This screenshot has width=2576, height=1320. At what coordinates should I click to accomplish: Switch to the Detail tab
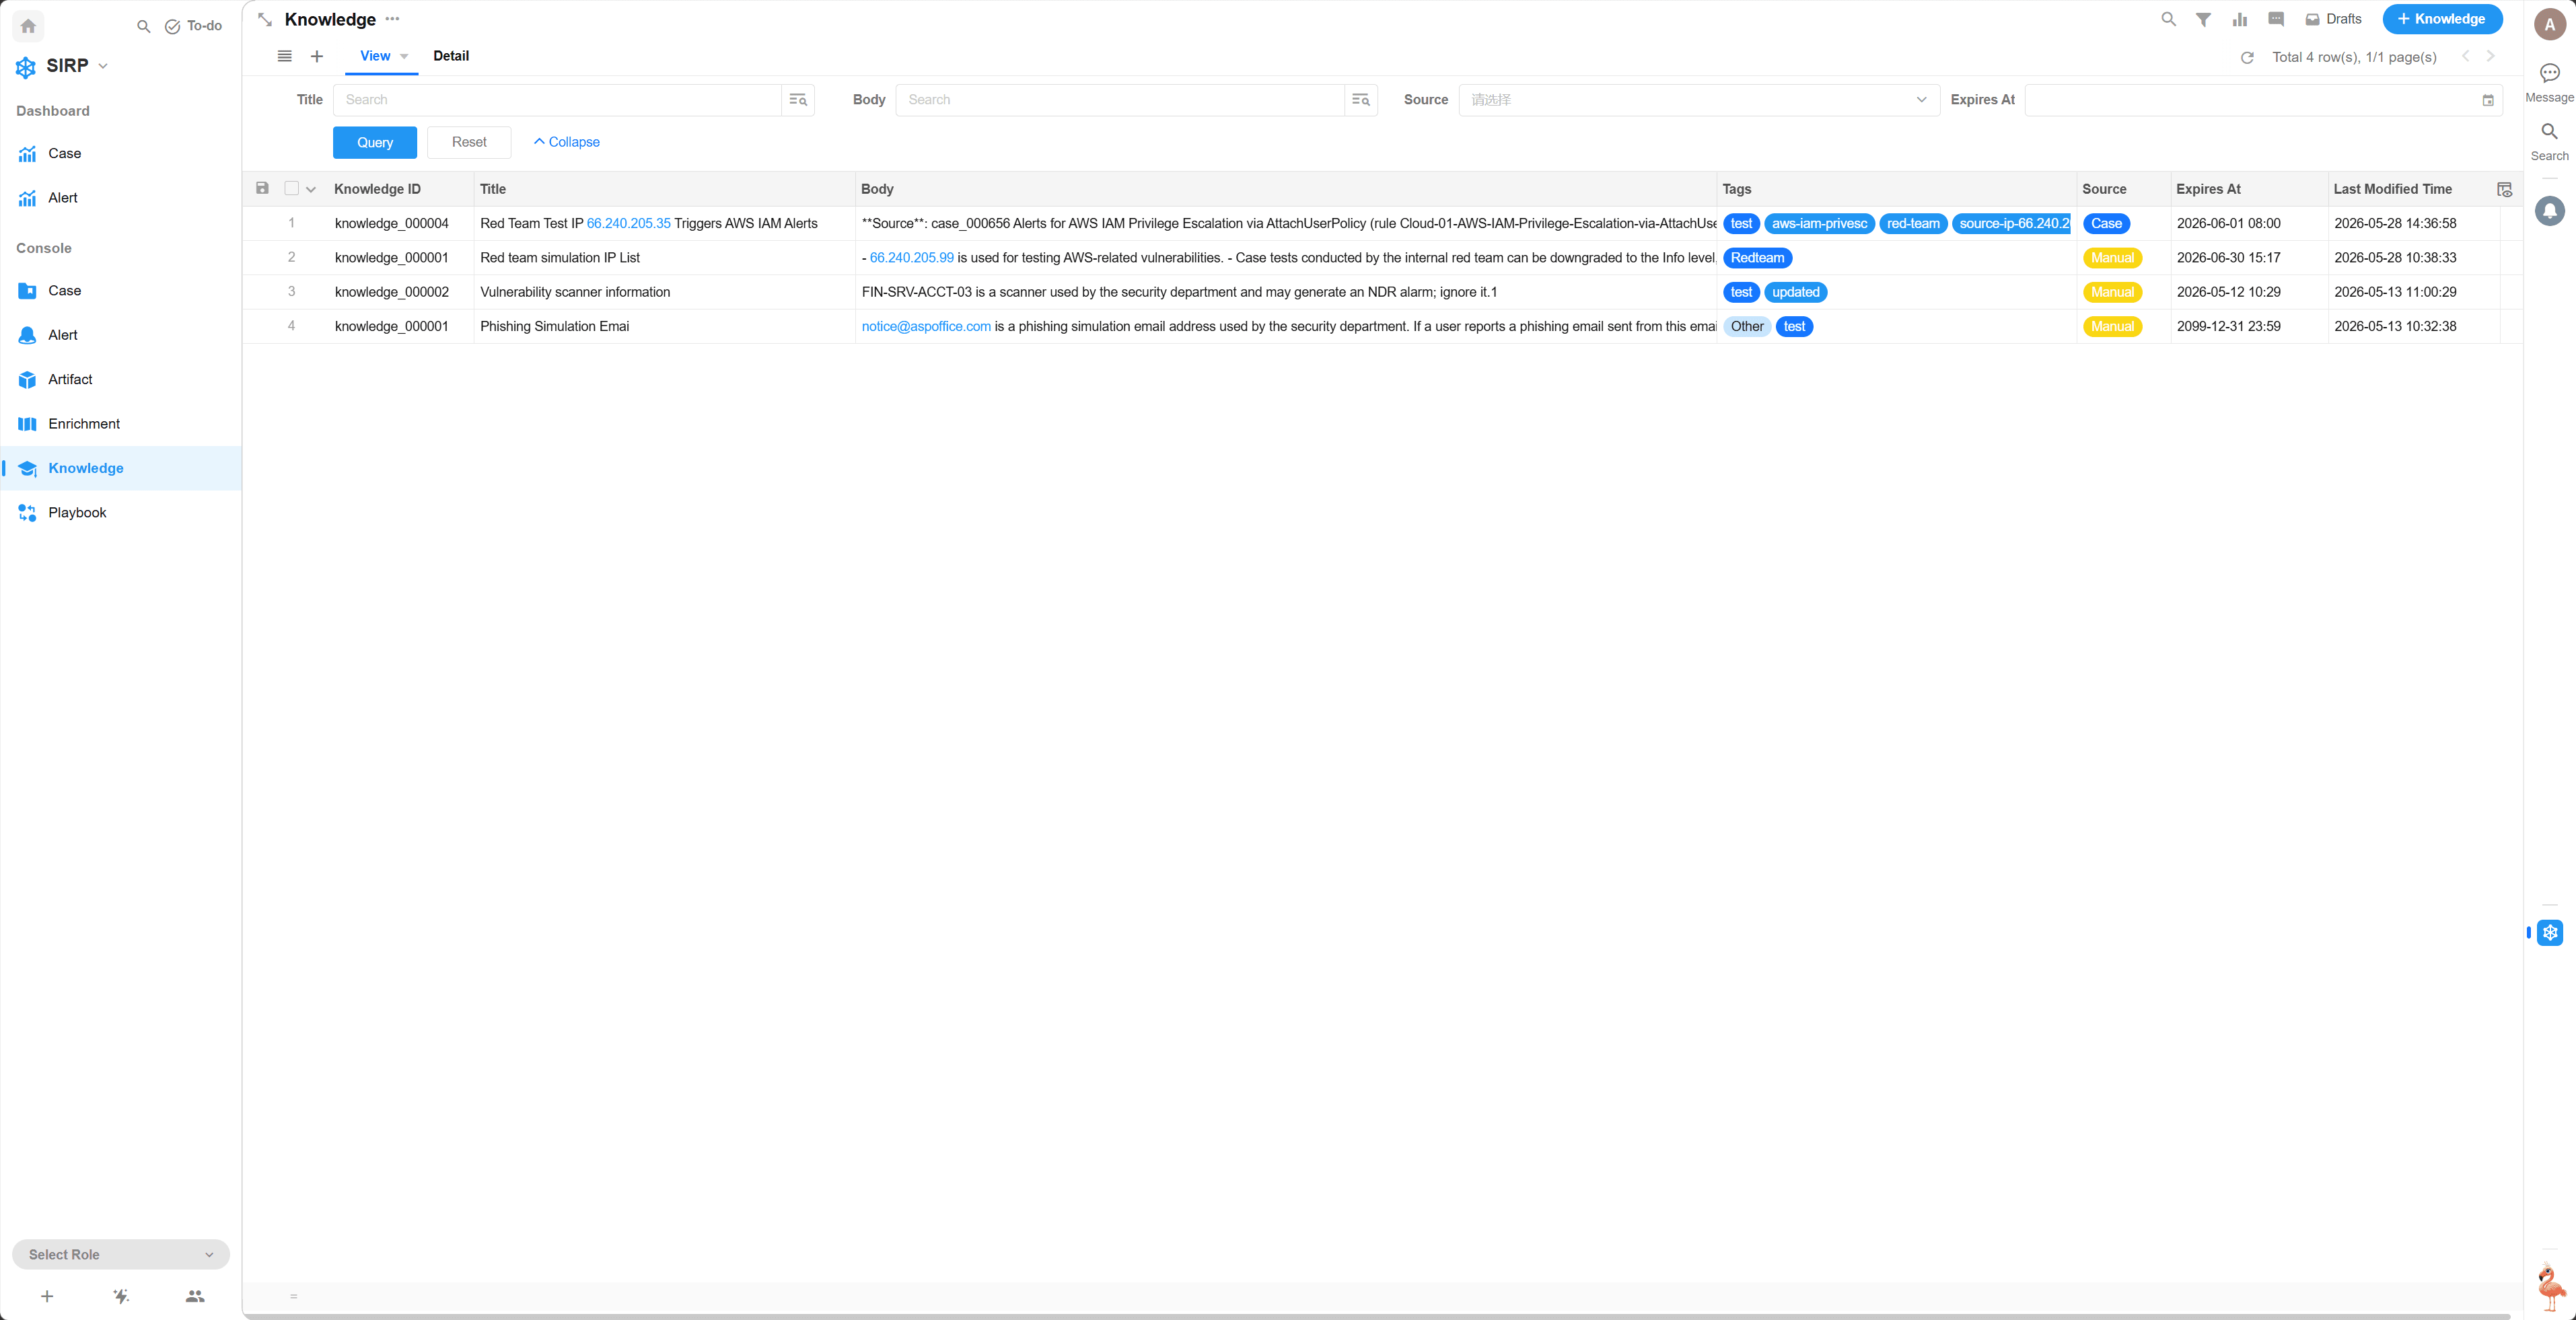coord(451,56)
